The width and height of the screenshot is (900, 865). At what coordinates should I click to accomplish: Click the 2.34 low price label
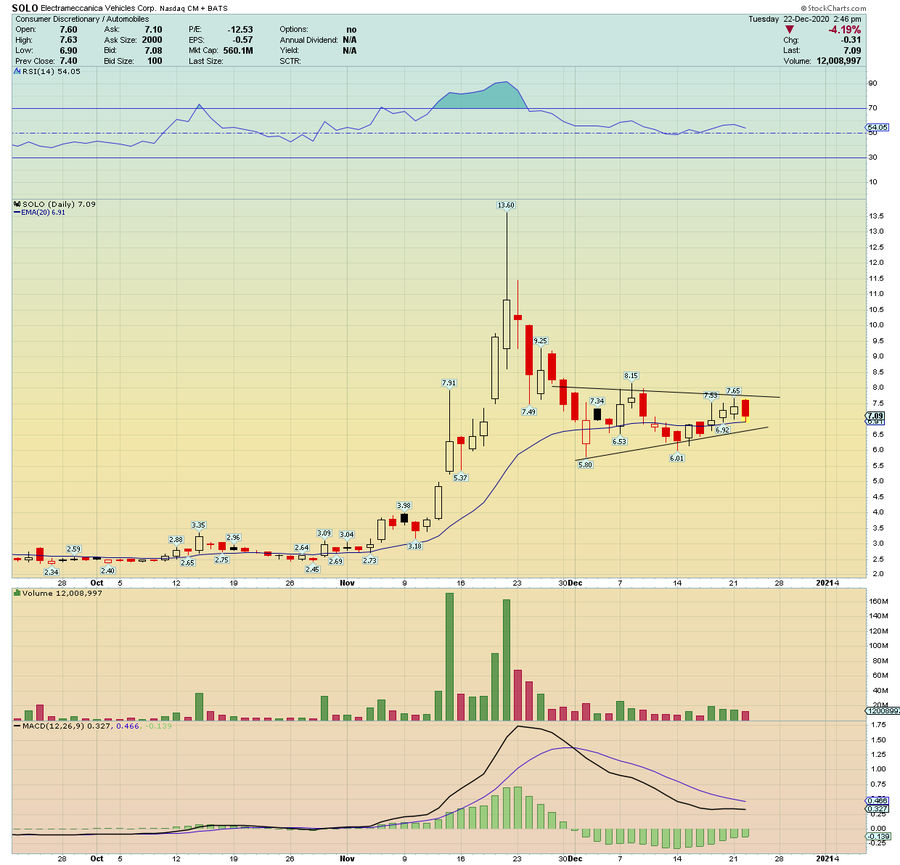point(51,572)
